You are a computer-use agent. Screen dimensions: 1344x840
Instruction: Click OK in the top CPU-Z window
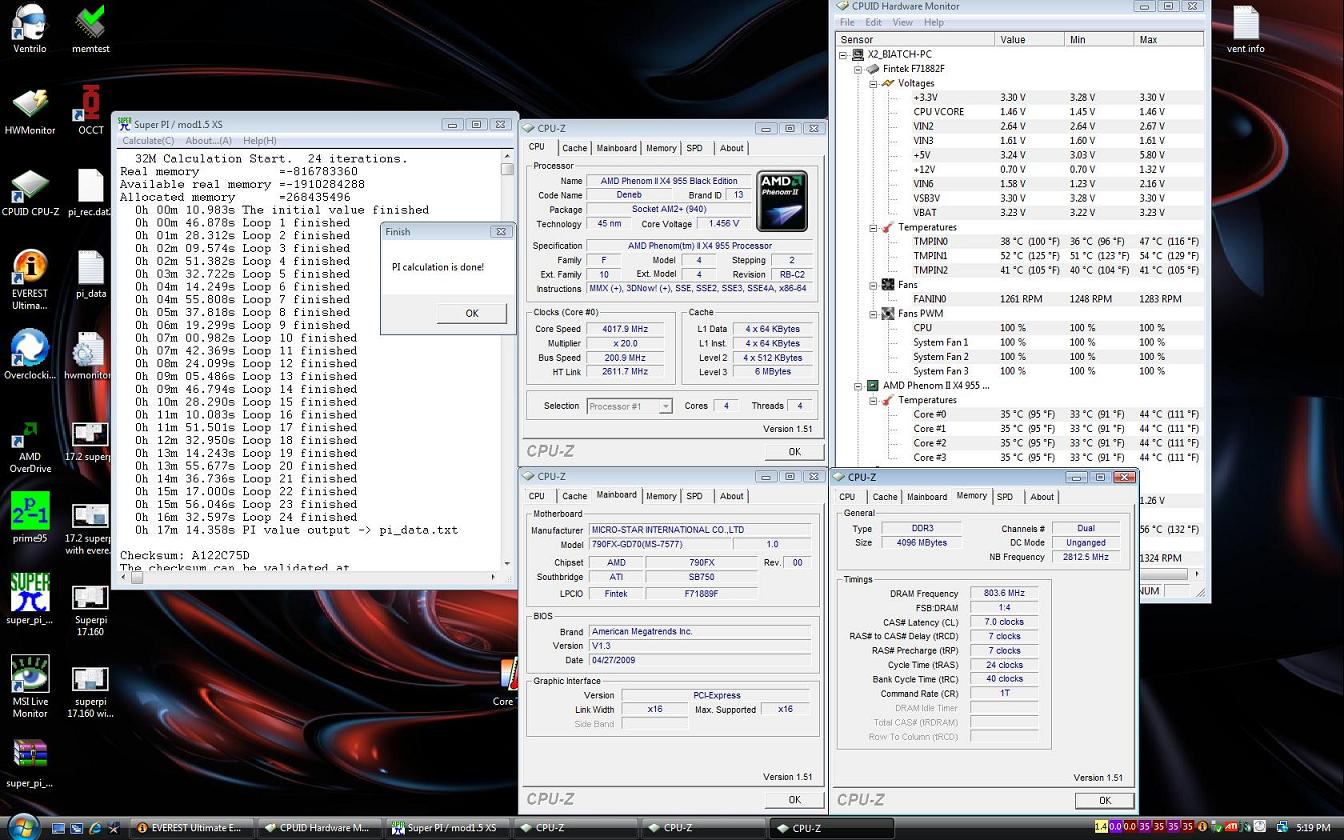794,452
